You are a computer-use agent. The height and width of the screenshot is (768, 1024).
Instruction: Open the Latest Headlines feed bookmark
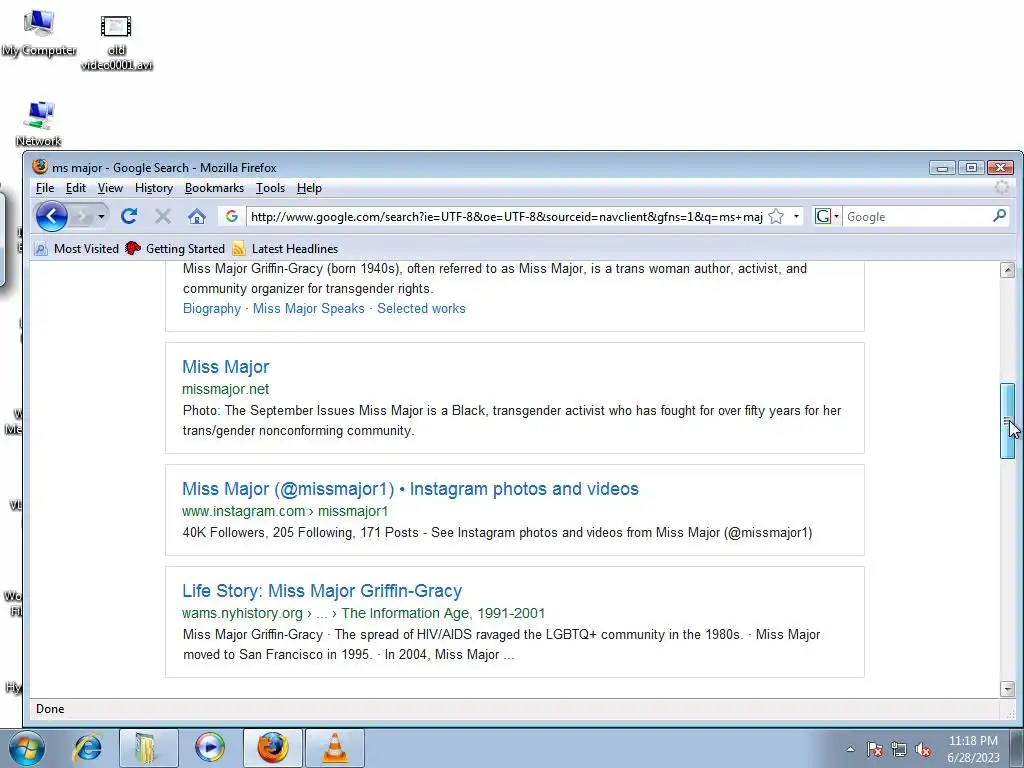285,249
